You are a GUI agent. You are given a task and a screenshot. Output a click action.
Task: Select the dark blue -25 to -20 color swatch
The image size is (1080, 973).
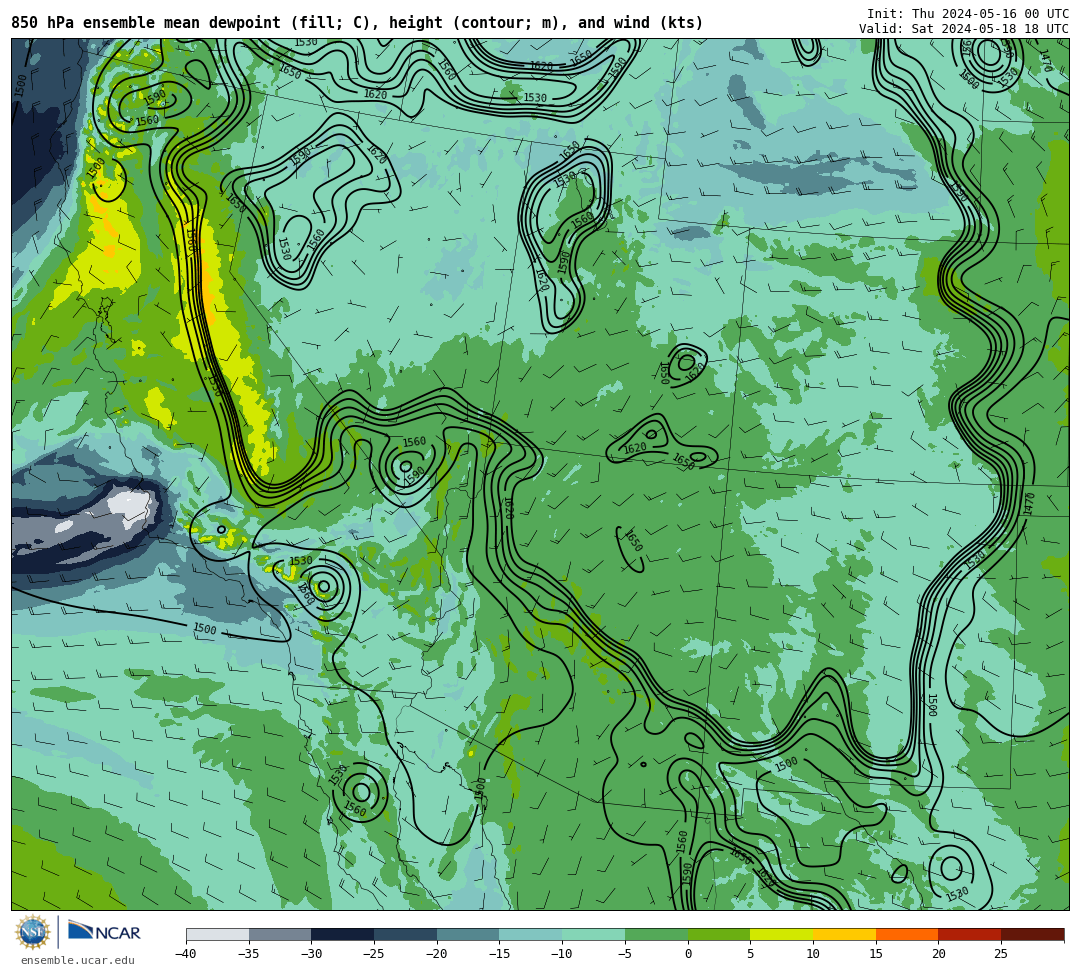tap(406, 934)
